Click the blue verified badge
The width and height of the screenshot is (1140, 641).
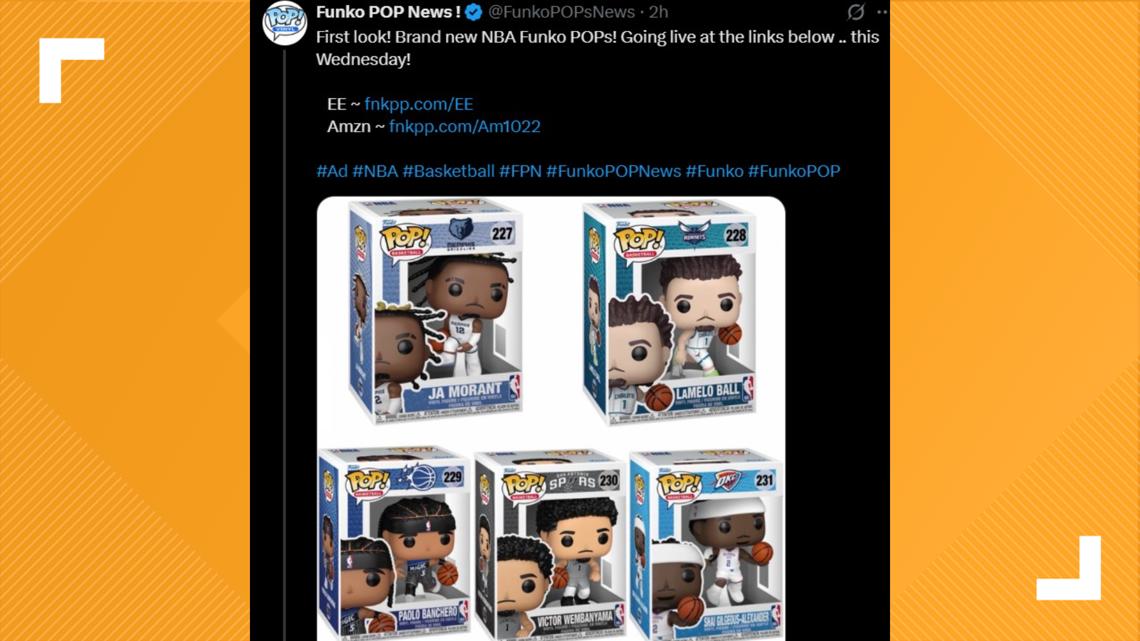click(473, 12)
